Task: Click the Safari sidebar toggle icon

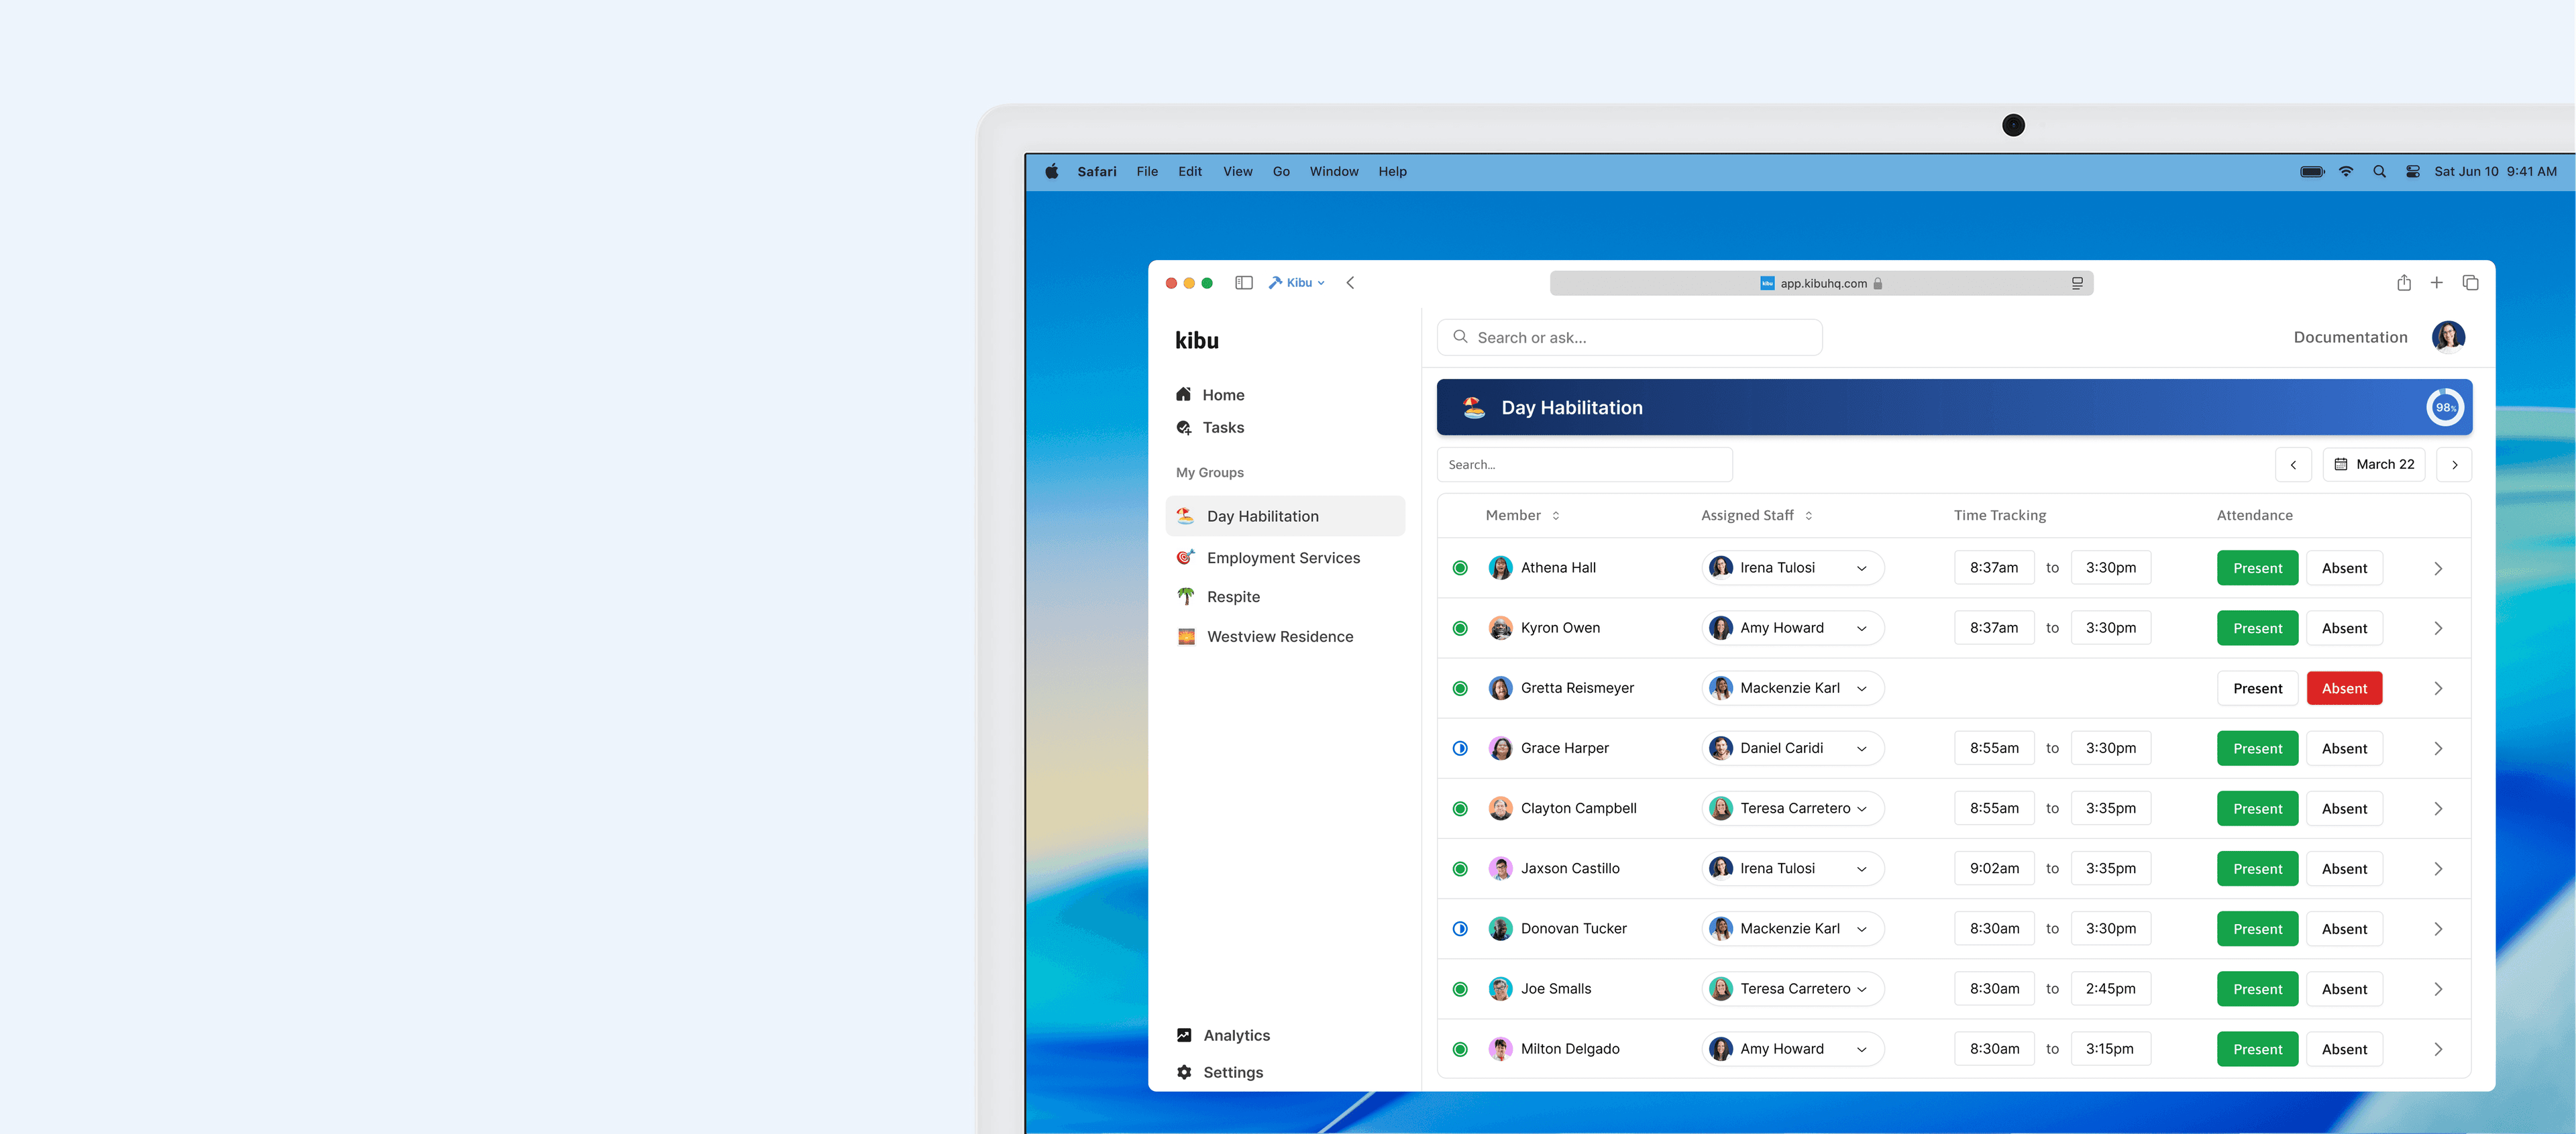Action: pyautogui.click(x=1243, y=283)
